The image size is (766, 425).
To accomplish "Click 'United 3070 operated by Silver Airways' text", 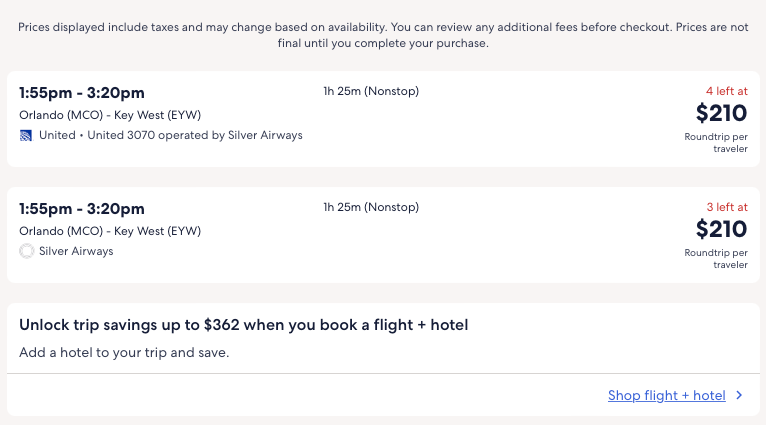I will (195, 135).
